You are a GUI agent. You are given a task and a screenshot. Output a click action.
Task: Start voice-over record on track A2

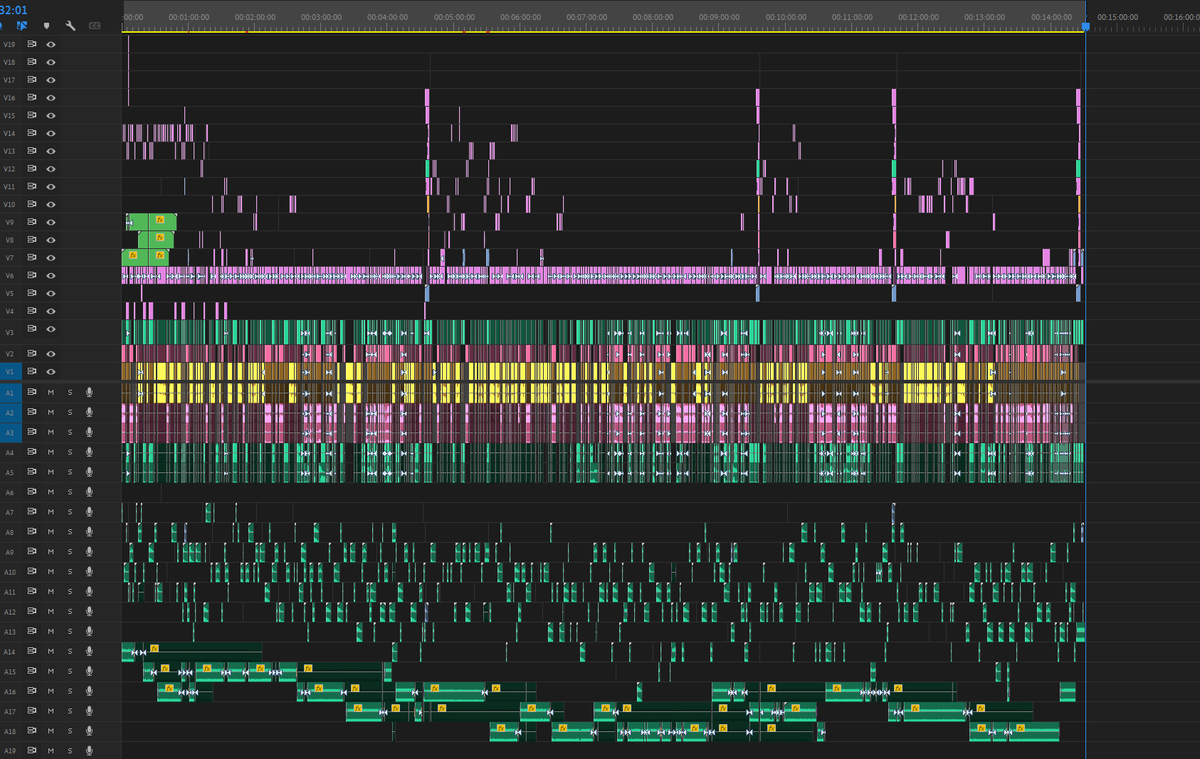pos(89,412)
